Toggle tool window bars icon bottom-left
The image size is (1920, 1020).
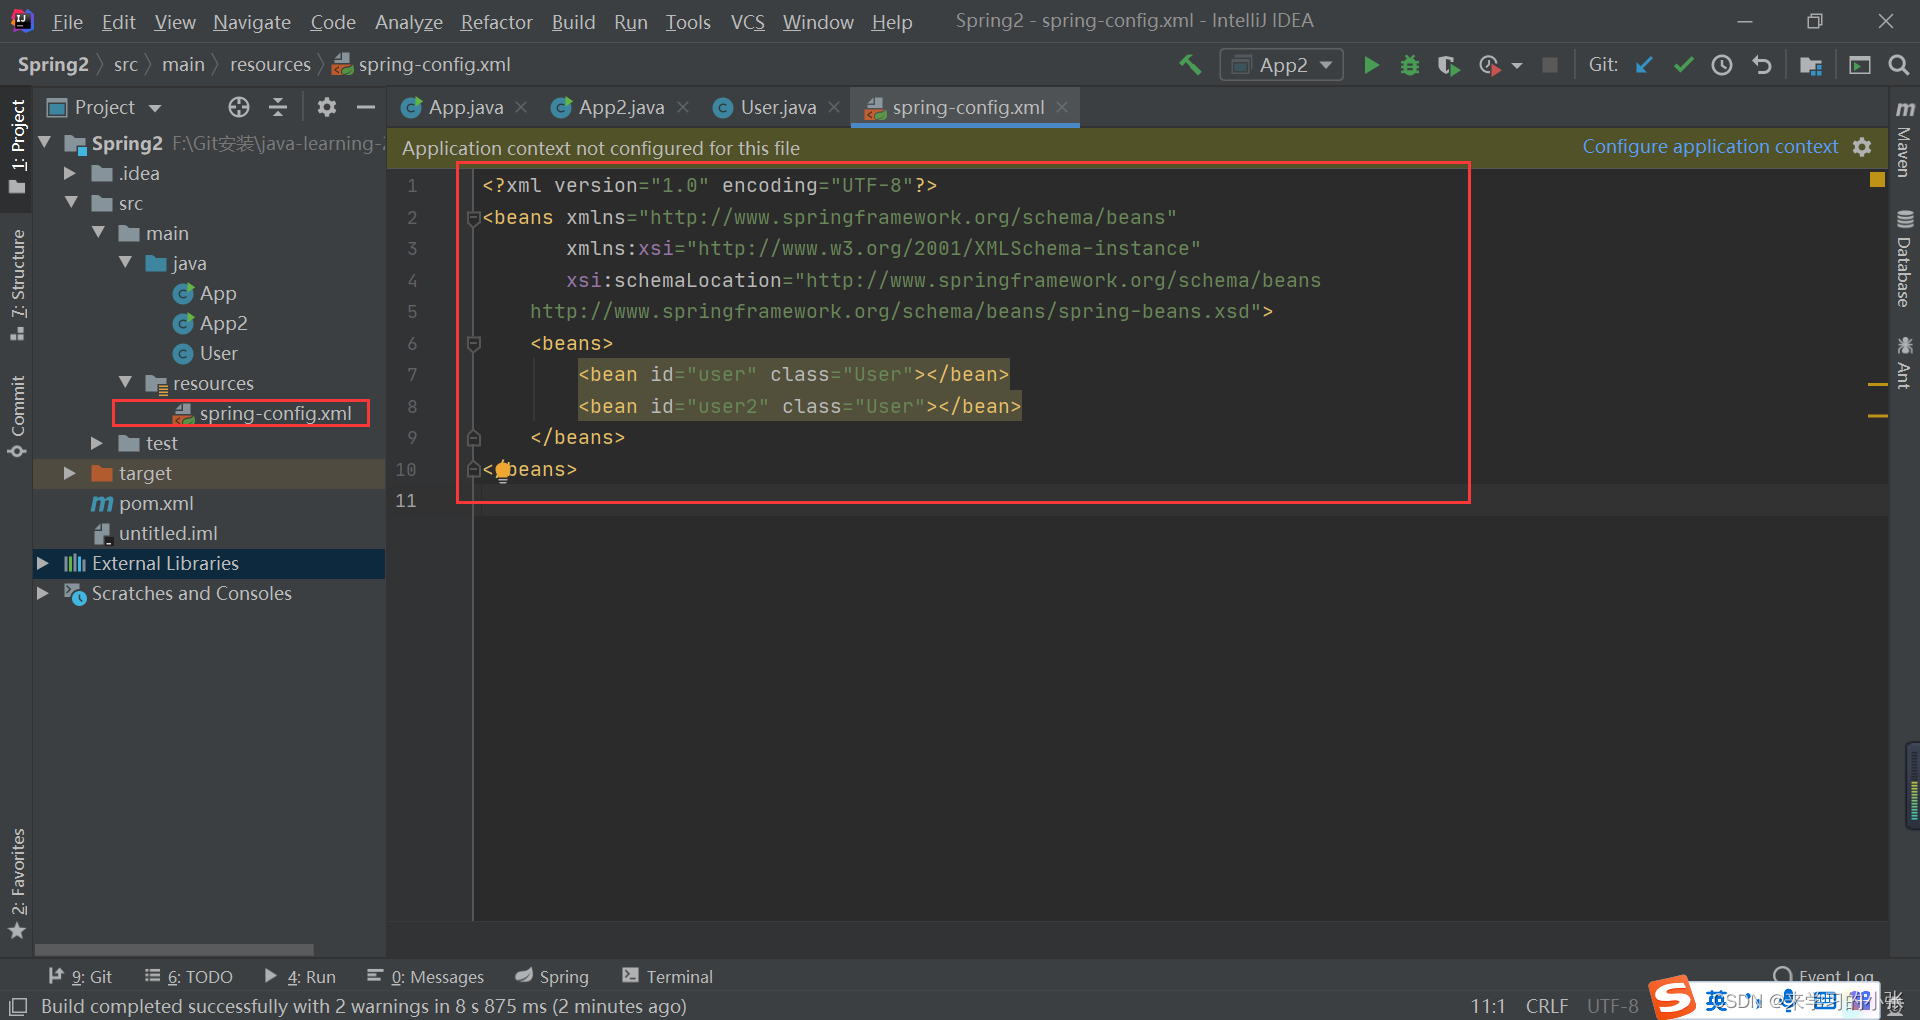[18, 1006]
